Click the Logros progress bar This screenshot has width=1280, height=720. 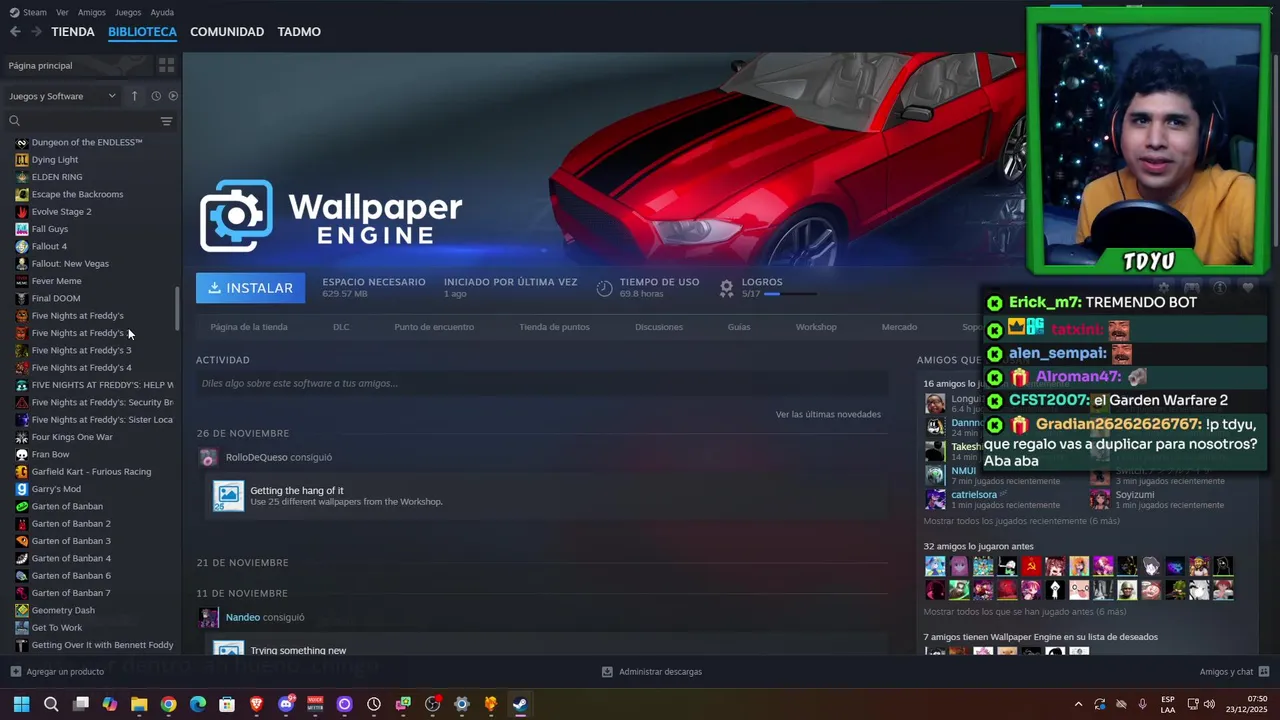coord(791,294)
